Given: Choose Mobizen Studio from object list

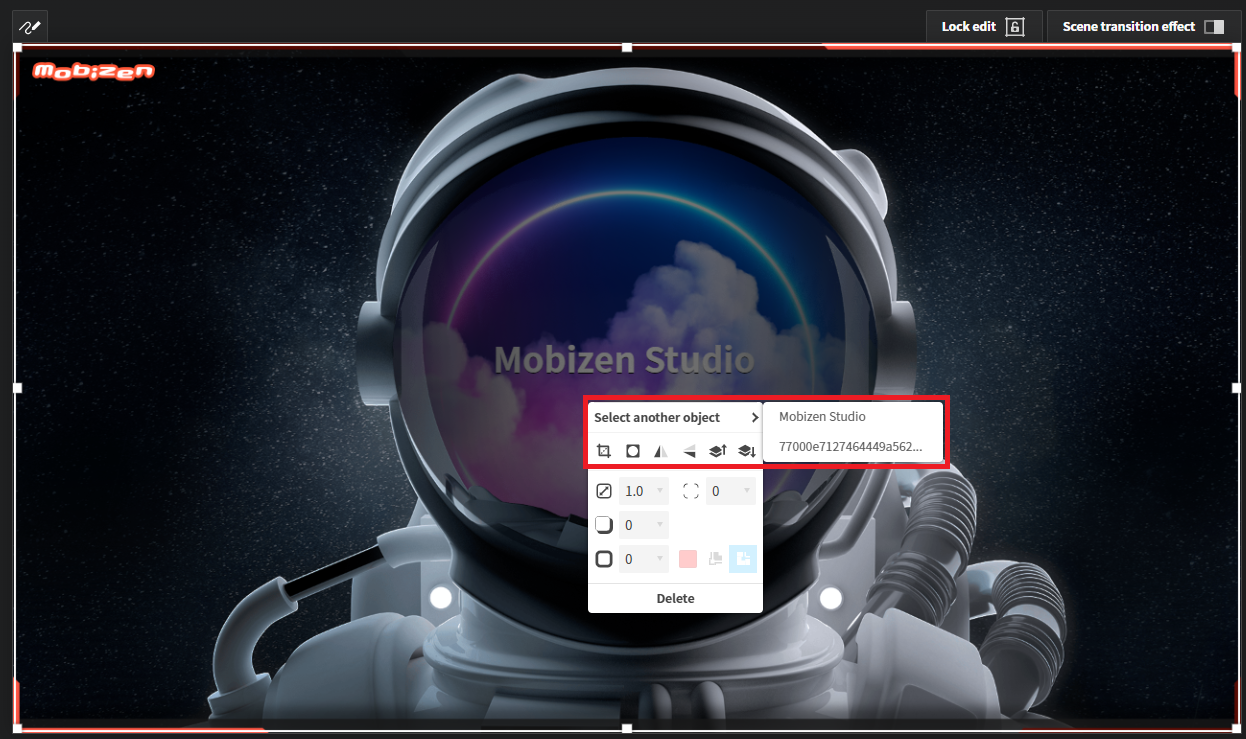Looking at the screenshot, I should (x=853, y=417).
